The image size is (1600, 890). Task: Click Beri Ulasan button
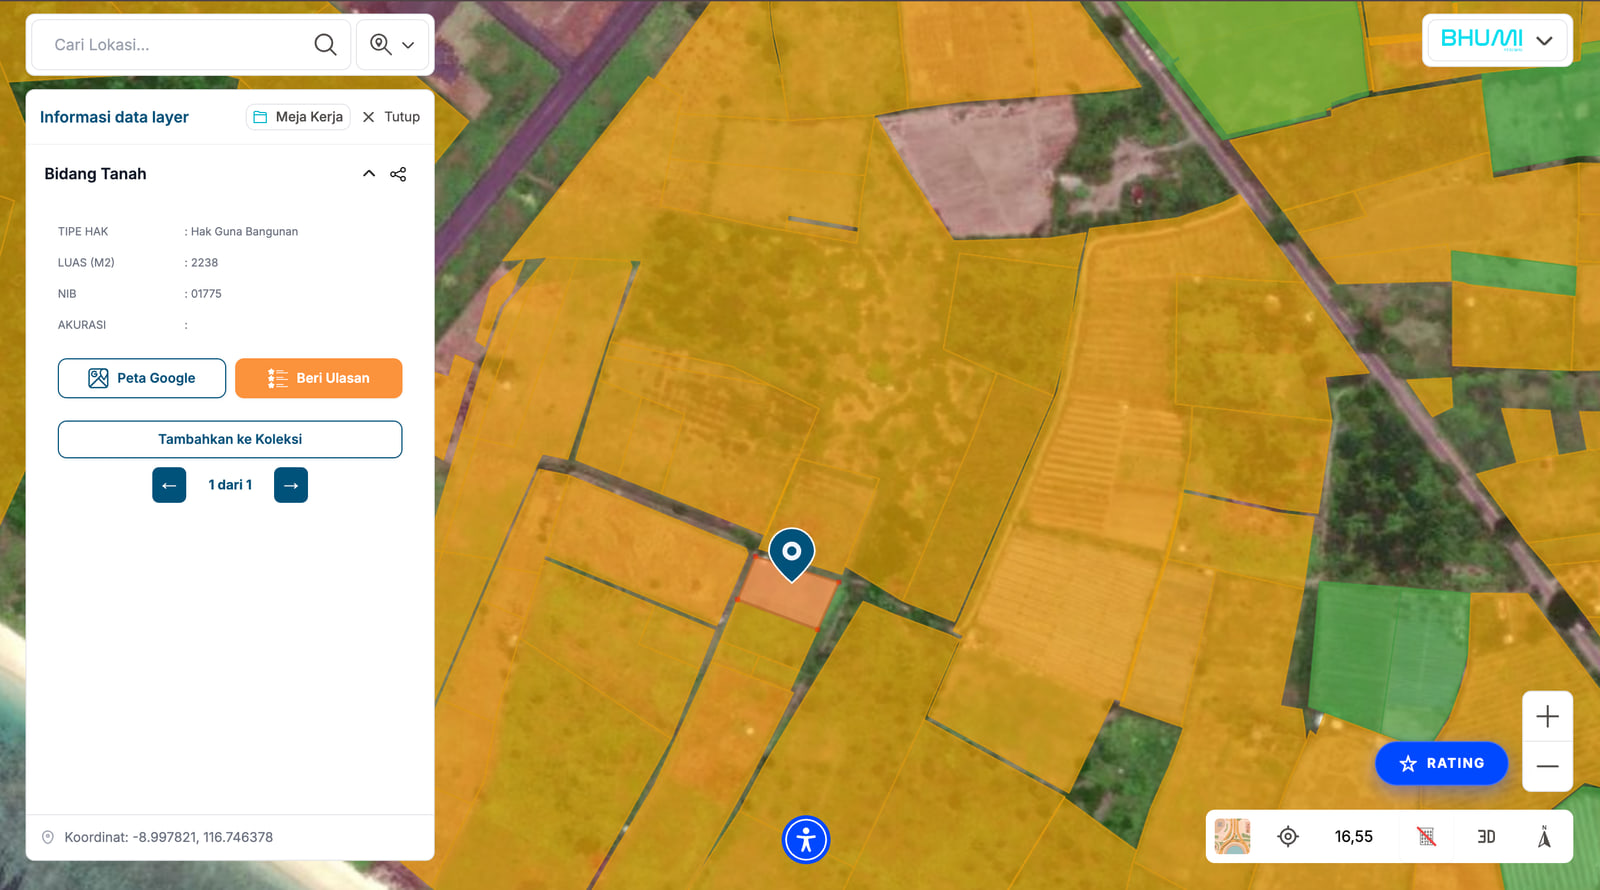(319, 378)
